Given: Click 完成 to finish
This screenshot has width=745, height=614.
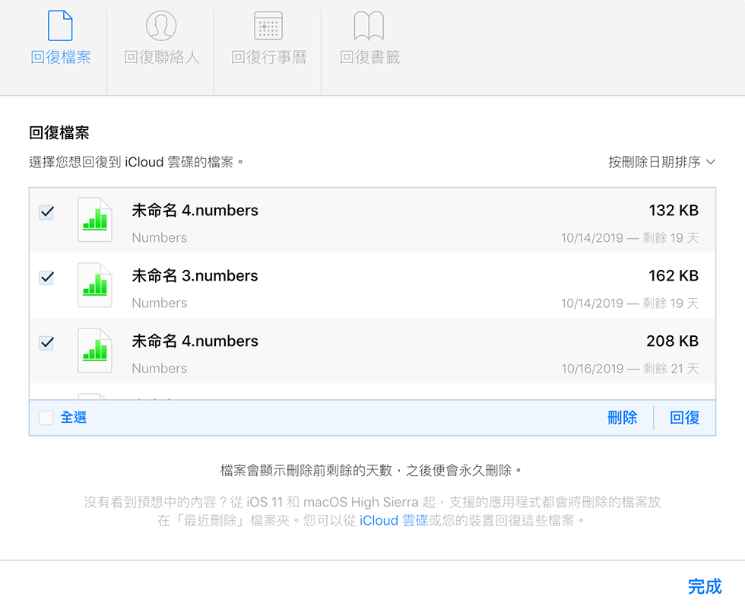Looking at the screenshot, I should (704, 586).
